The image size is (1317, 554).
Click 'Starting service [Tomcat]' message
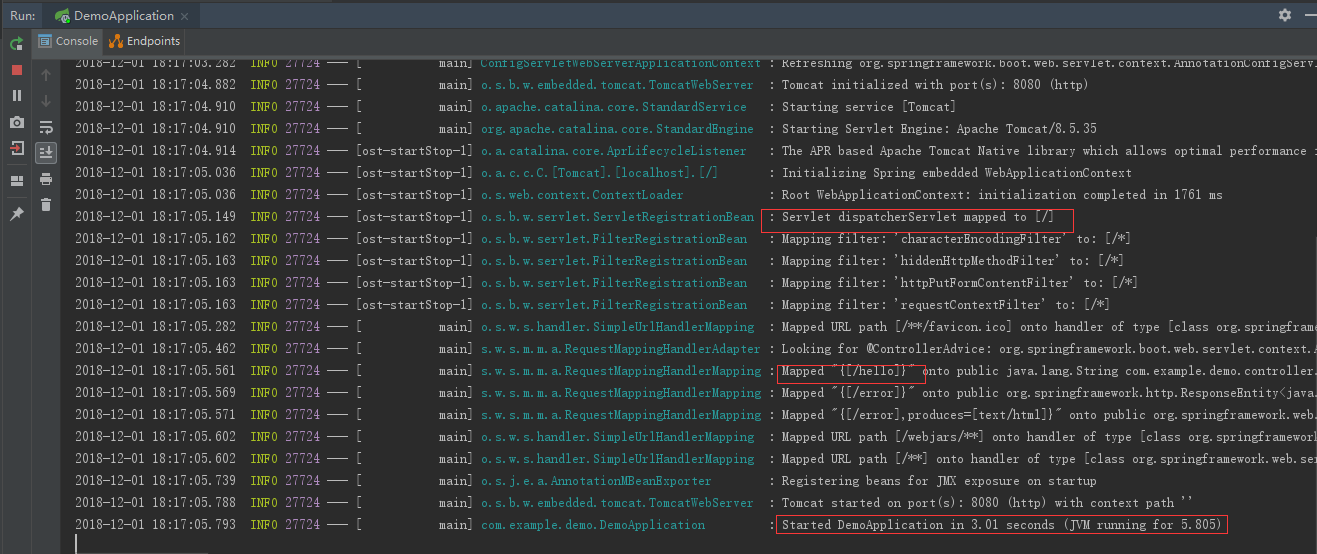pos(868,107)
